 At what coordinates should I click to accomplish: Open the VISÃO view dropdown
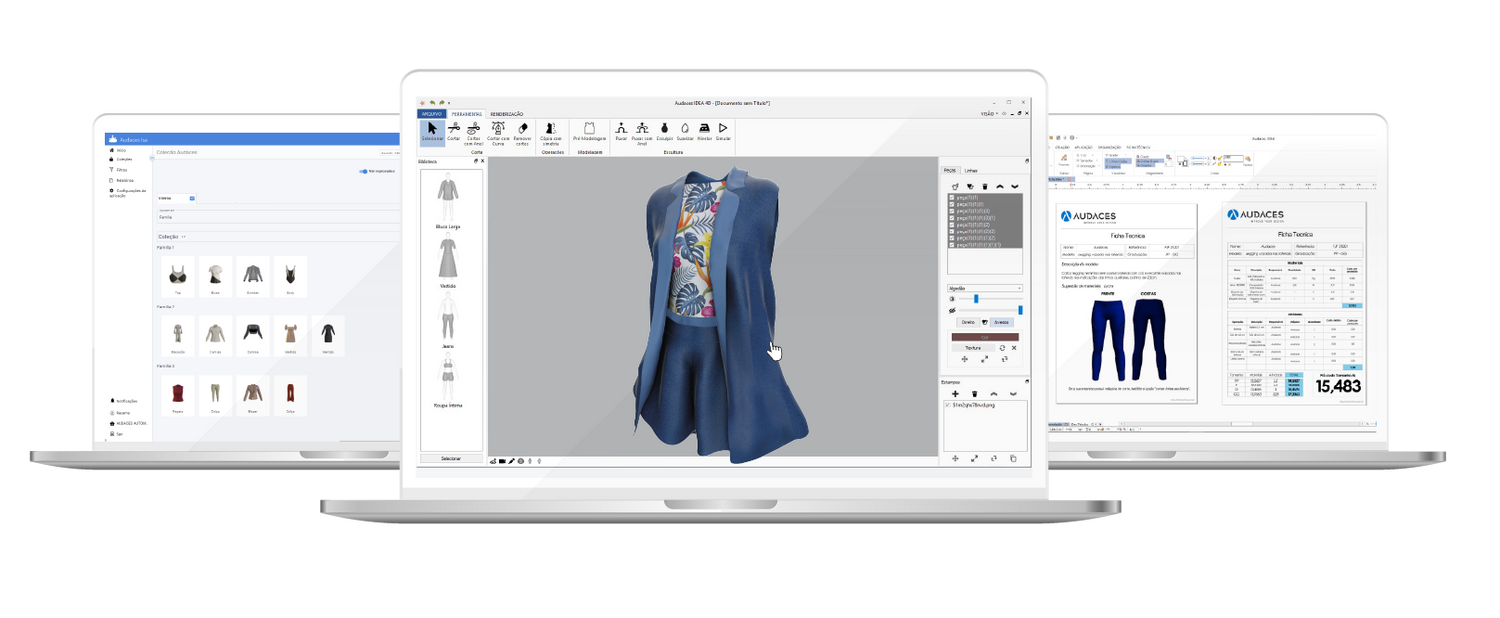(989, 114)
